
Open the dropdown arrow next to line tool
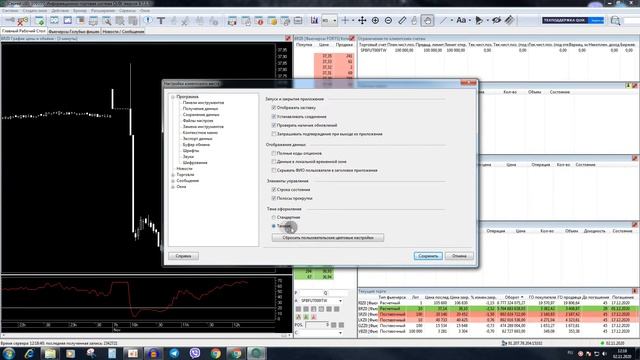451,20
